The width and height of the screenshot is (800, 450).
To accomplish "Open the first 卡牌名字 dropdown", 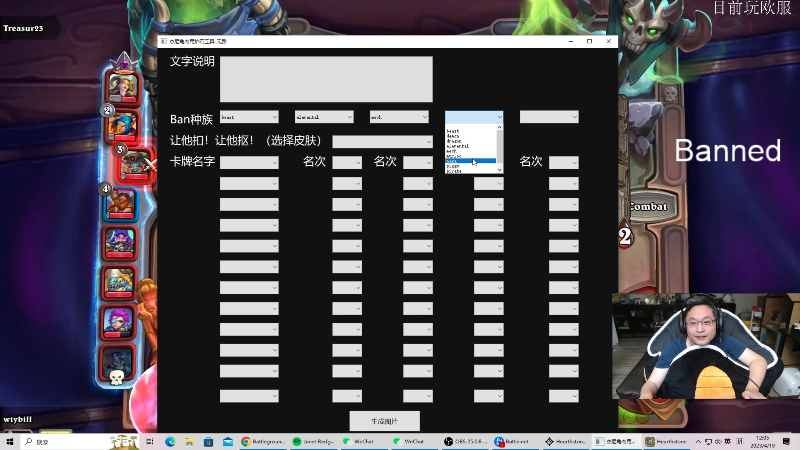I will [x=249, y=163].
